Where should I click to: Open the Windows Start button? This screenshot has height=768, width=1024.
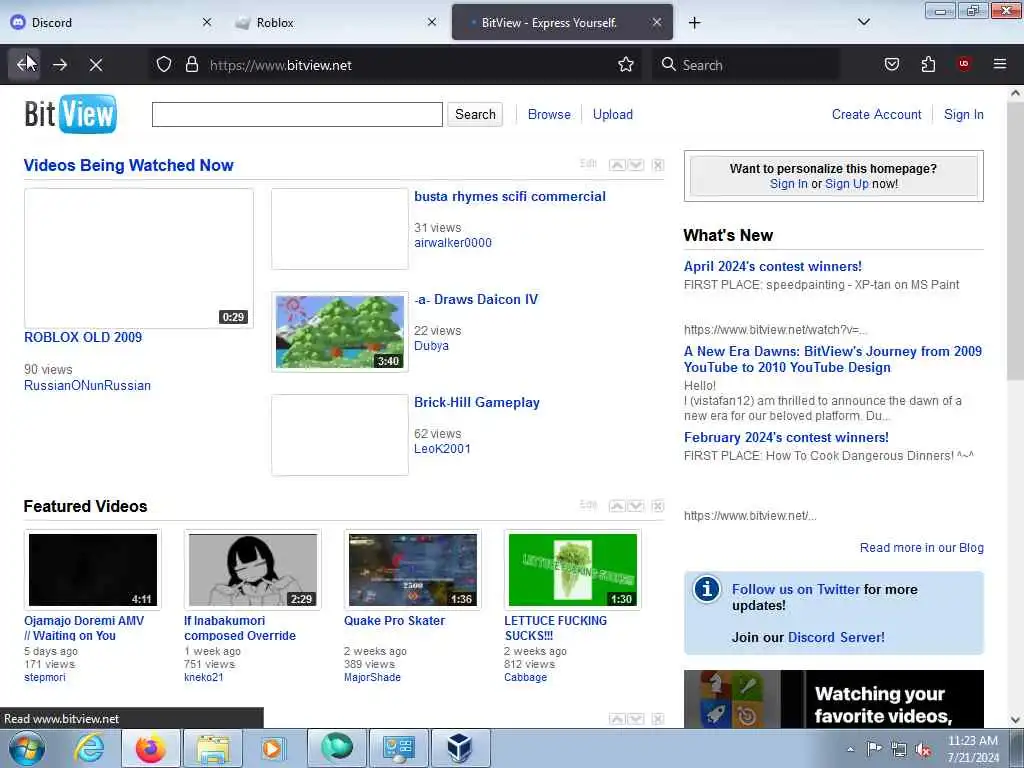(27, 748)
